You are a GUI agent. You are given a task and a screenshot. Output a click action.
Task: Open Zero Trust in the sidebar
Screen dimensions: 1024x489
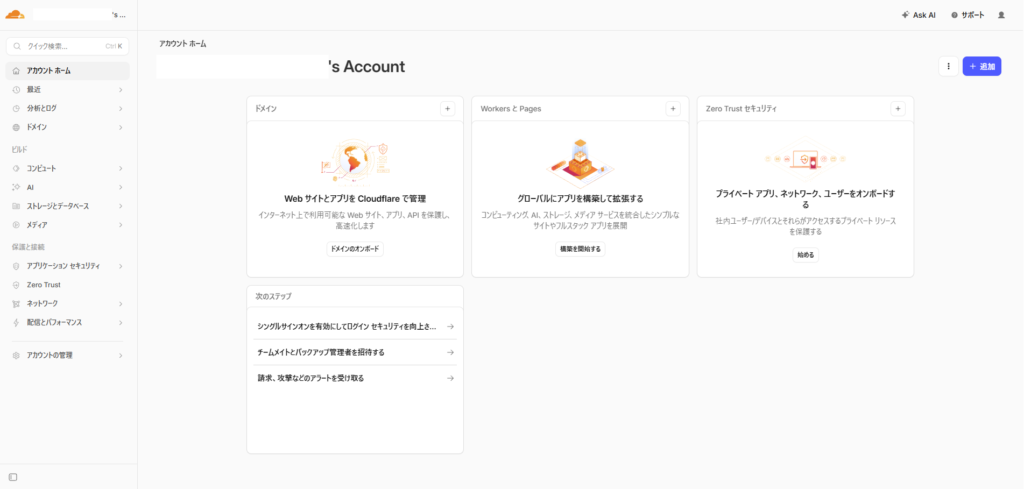click(44, 285)
